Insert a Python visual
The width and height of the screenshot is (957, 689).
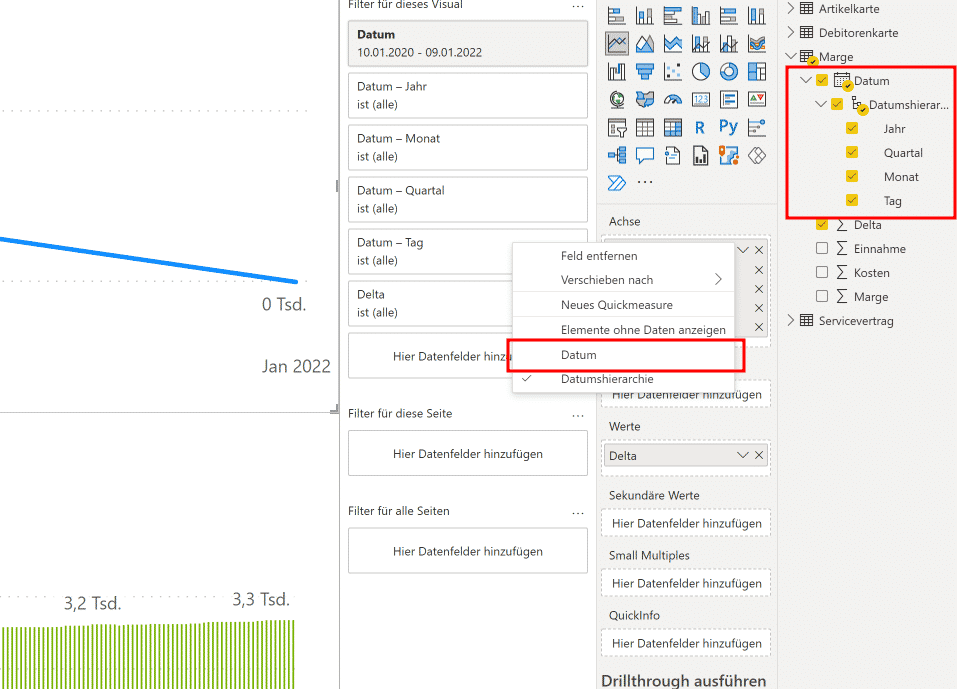pos(728,127)
